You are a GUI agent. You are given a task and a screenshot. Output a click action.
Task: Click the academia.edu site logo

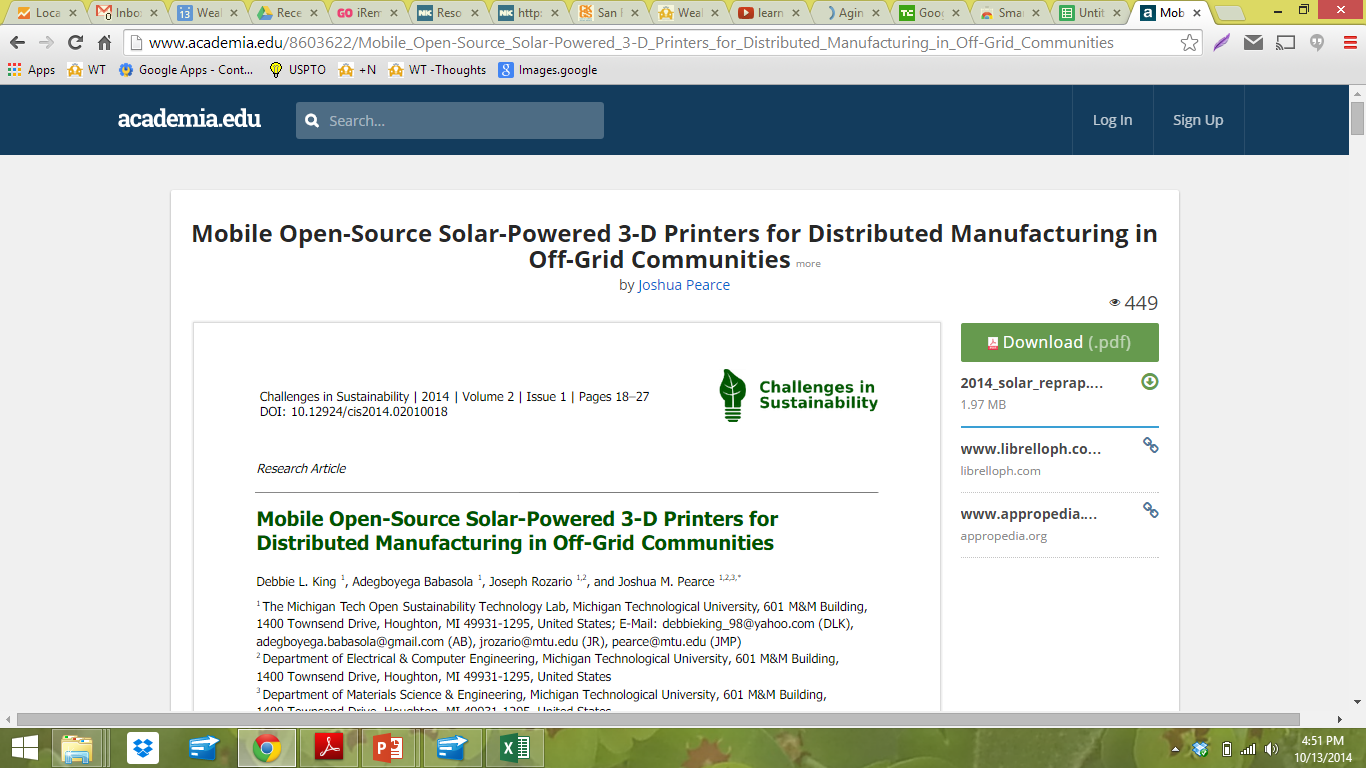(189, 119)
